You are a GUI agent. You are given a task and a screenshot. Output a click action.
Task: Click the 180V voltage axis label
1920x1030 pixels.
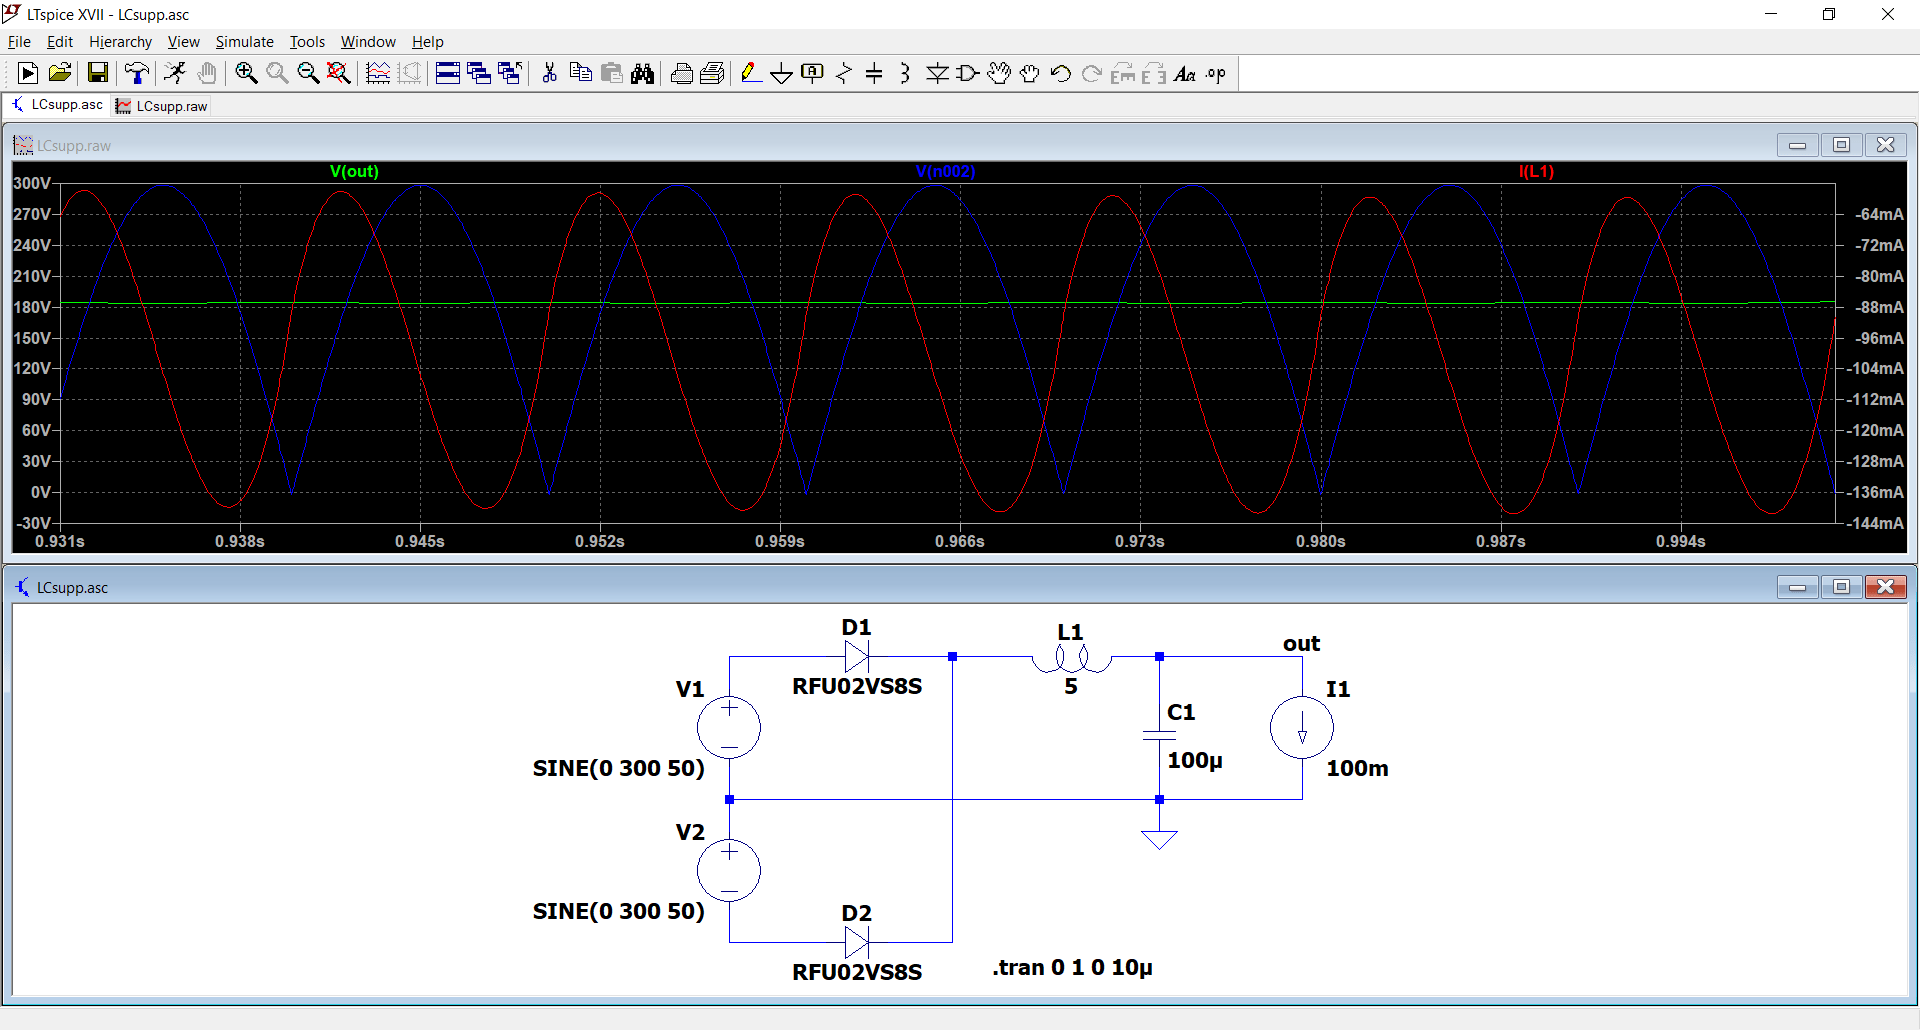(x=32, y=307)
